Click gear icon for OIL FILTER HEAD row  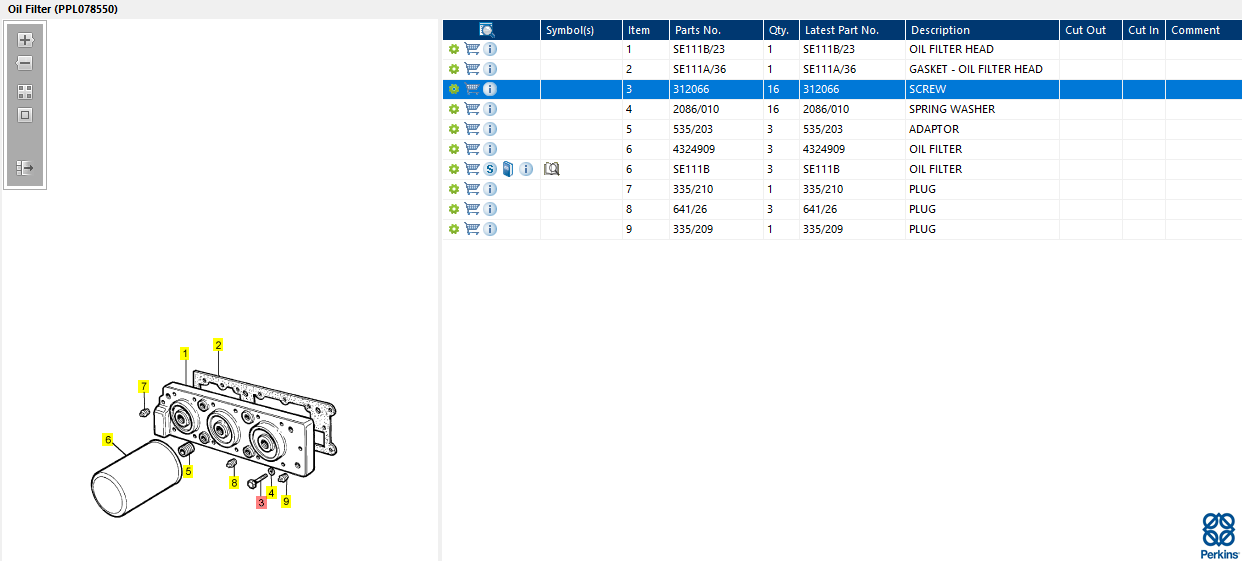coord(454,49)
